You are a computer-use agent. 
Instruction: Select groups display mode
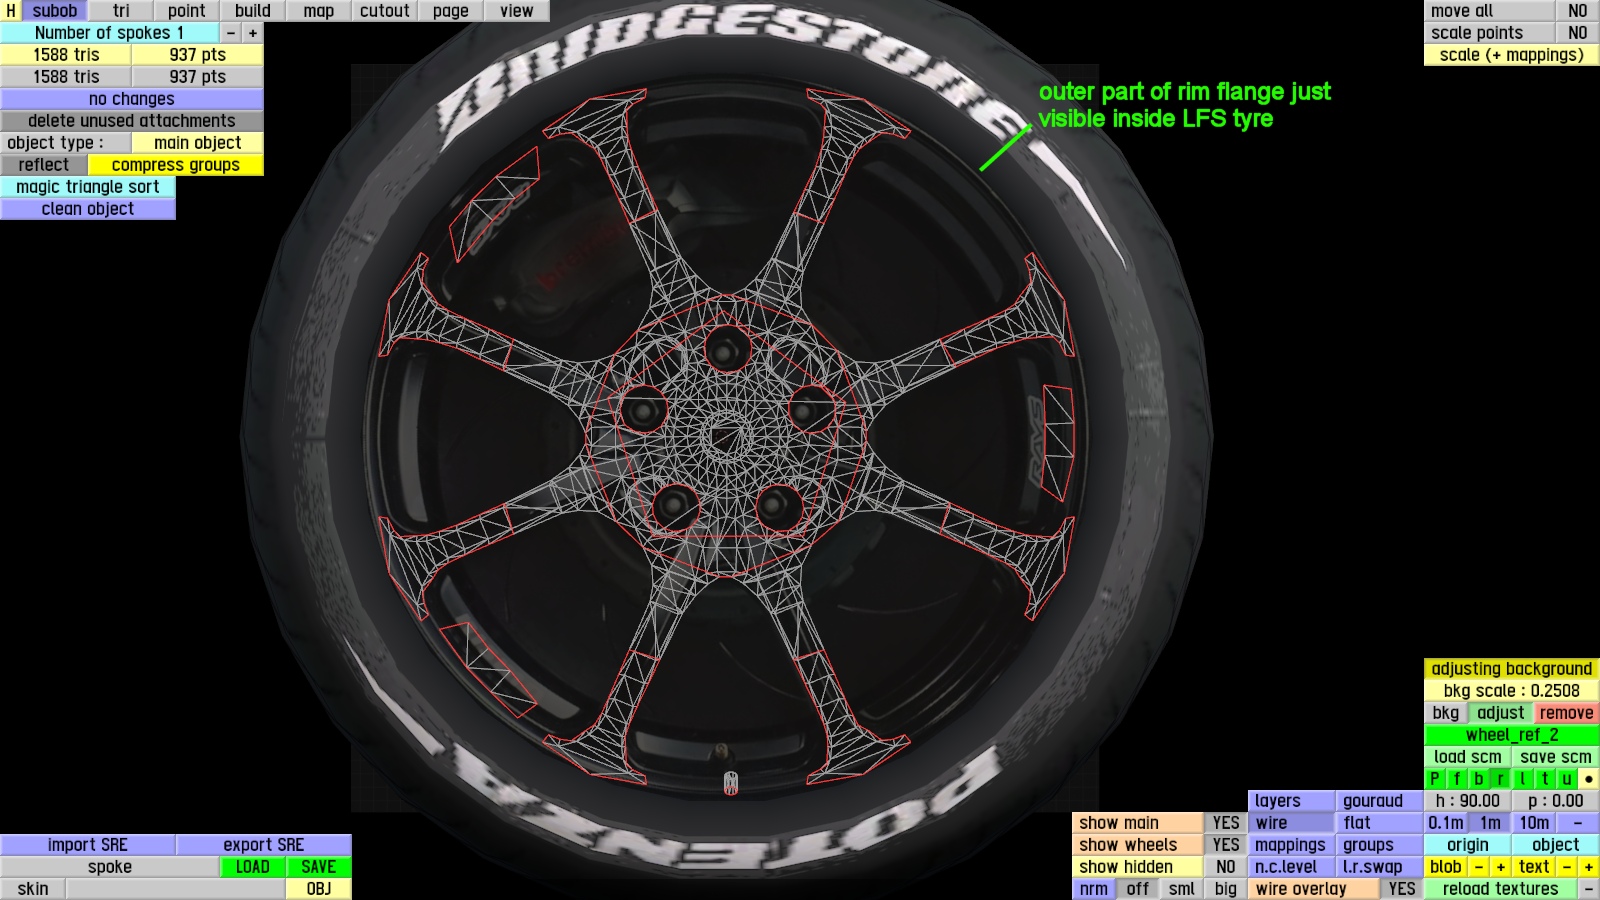click(x=1380, y=845)
